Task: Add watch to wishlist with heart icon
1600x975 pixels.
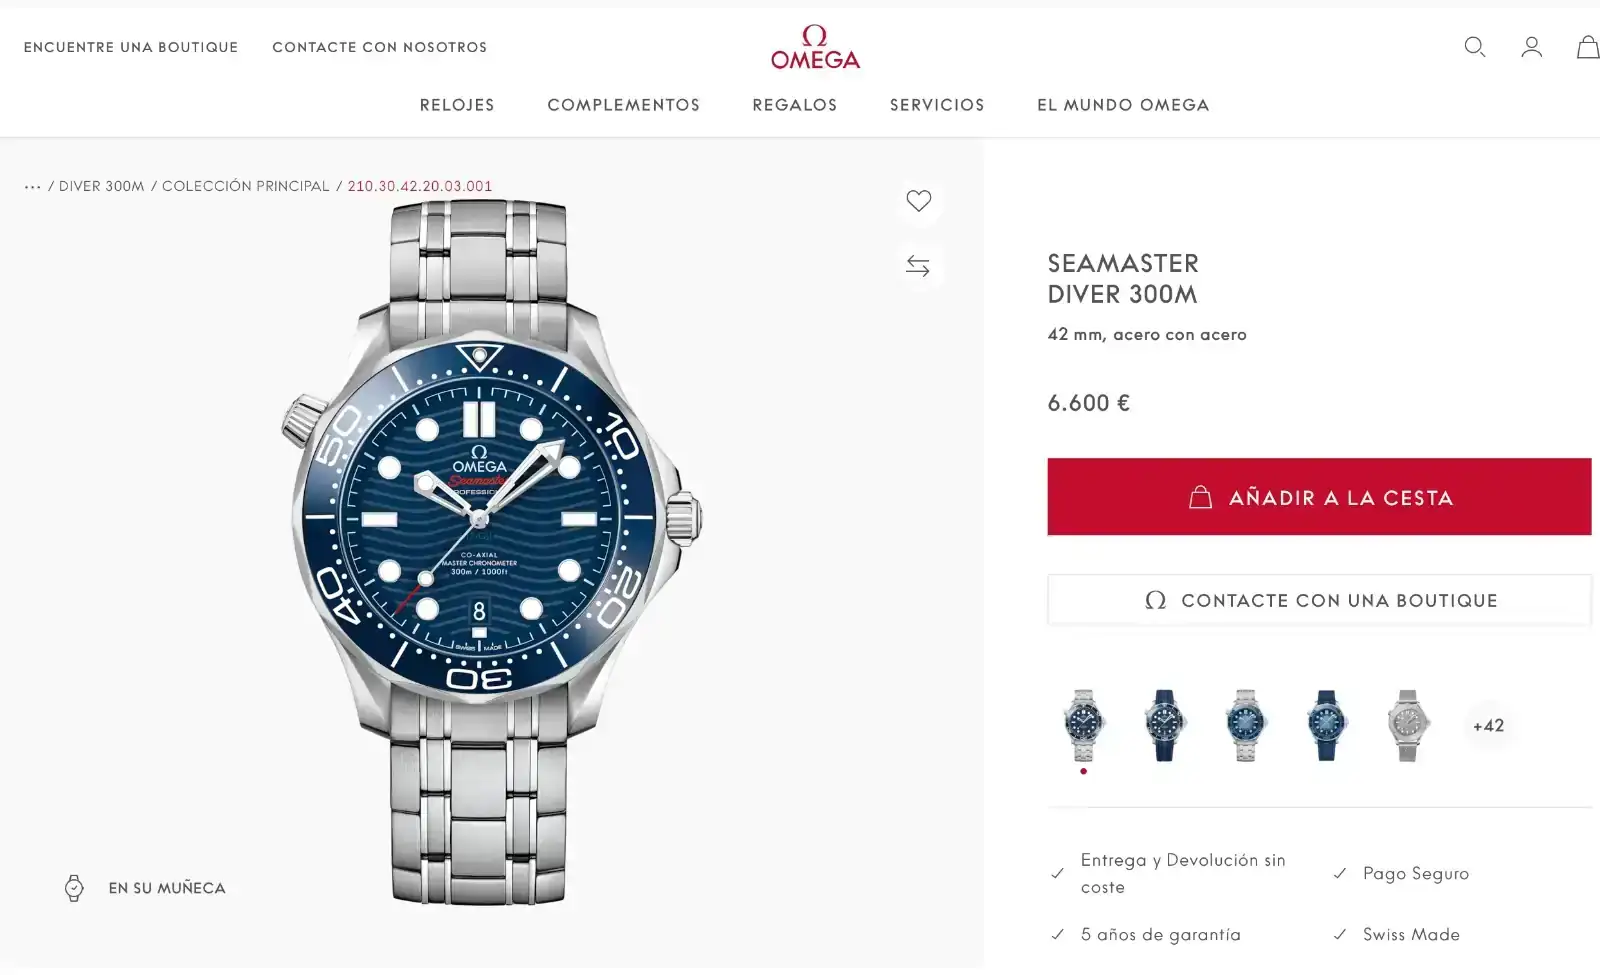Action: click(918, 200)
